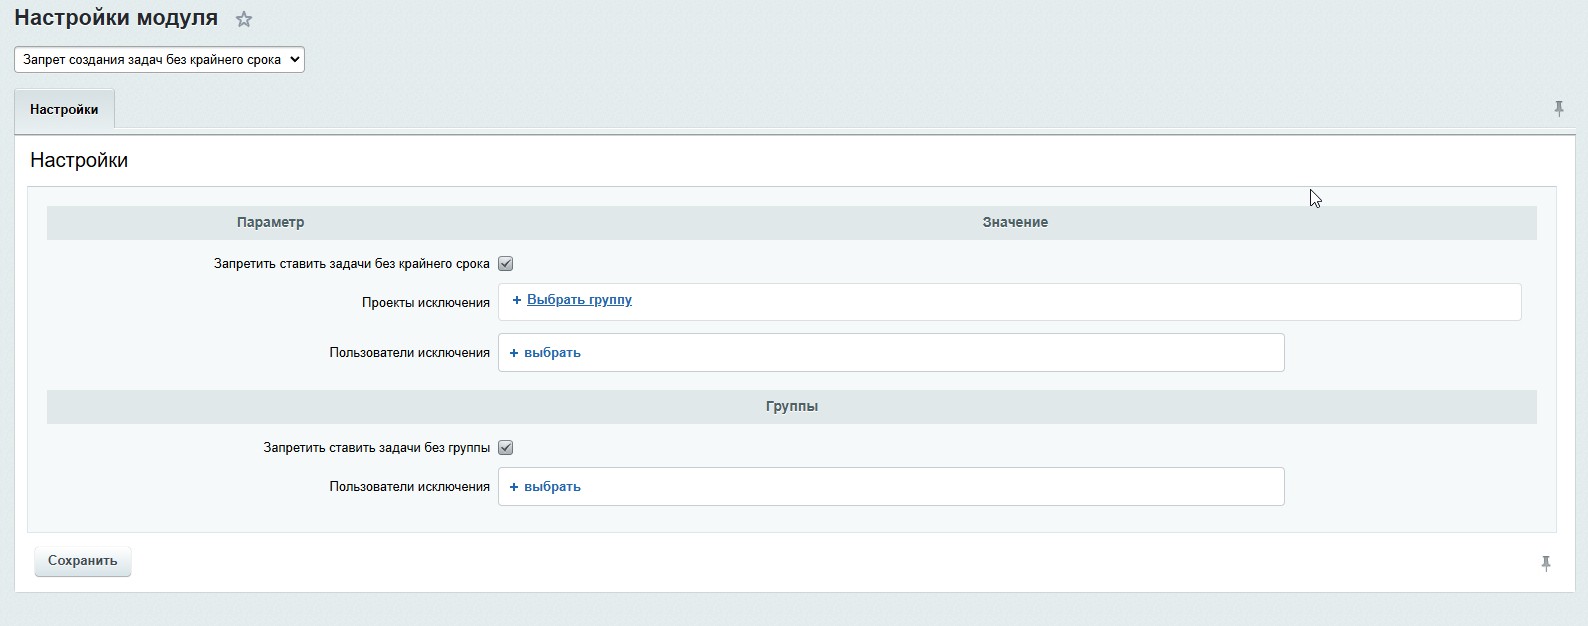Click the pin icon in the tab bar
This screenshot has width=1588, height=626.
click(x=1558, y=109)
